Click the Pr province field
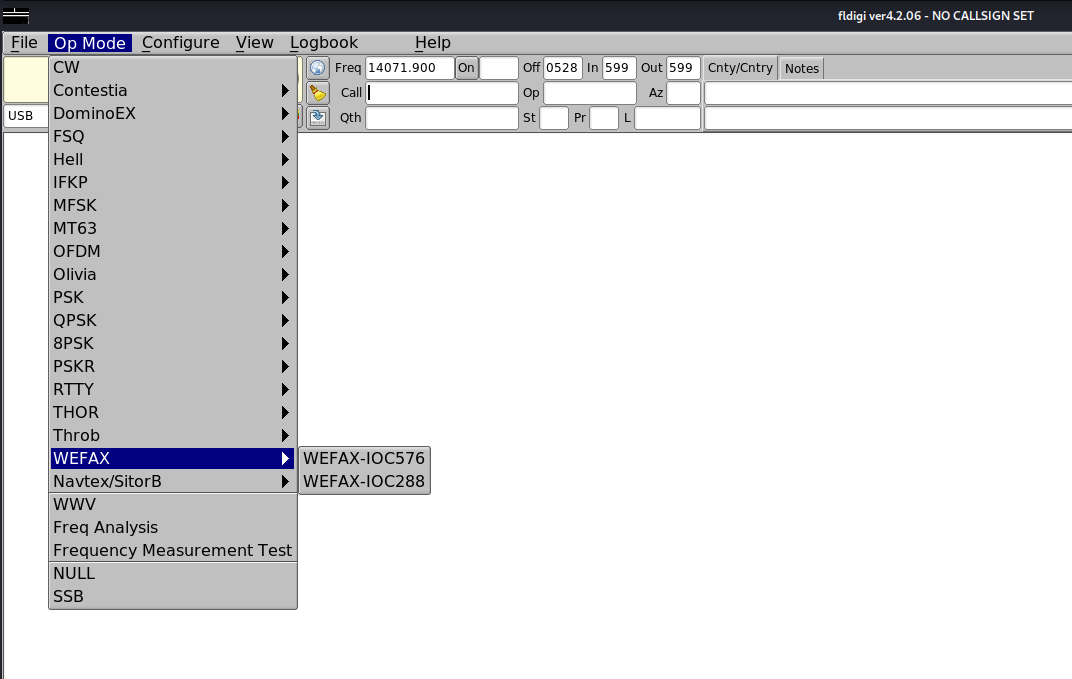This screenshot has height=679, width=1072. (604, 117)
